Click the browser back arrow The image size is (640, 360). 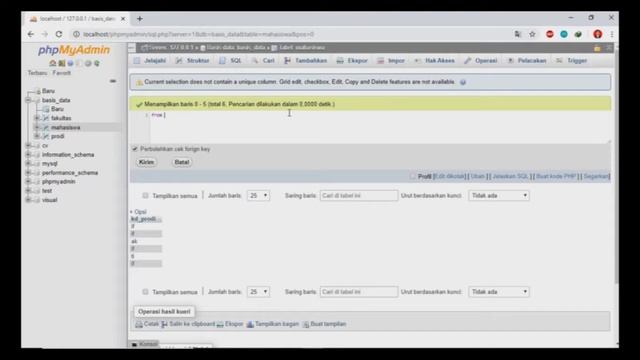[x=31, y=34]
